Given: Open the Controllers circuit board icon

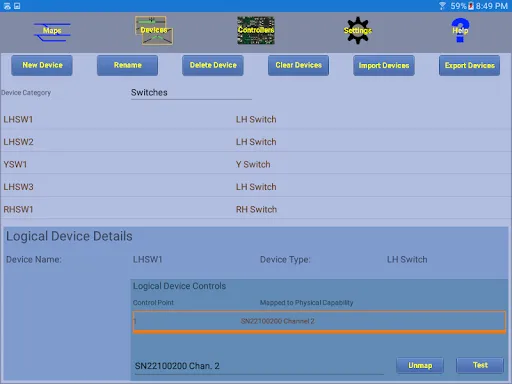Looking at the screenshot, I should tap(256, 30).
